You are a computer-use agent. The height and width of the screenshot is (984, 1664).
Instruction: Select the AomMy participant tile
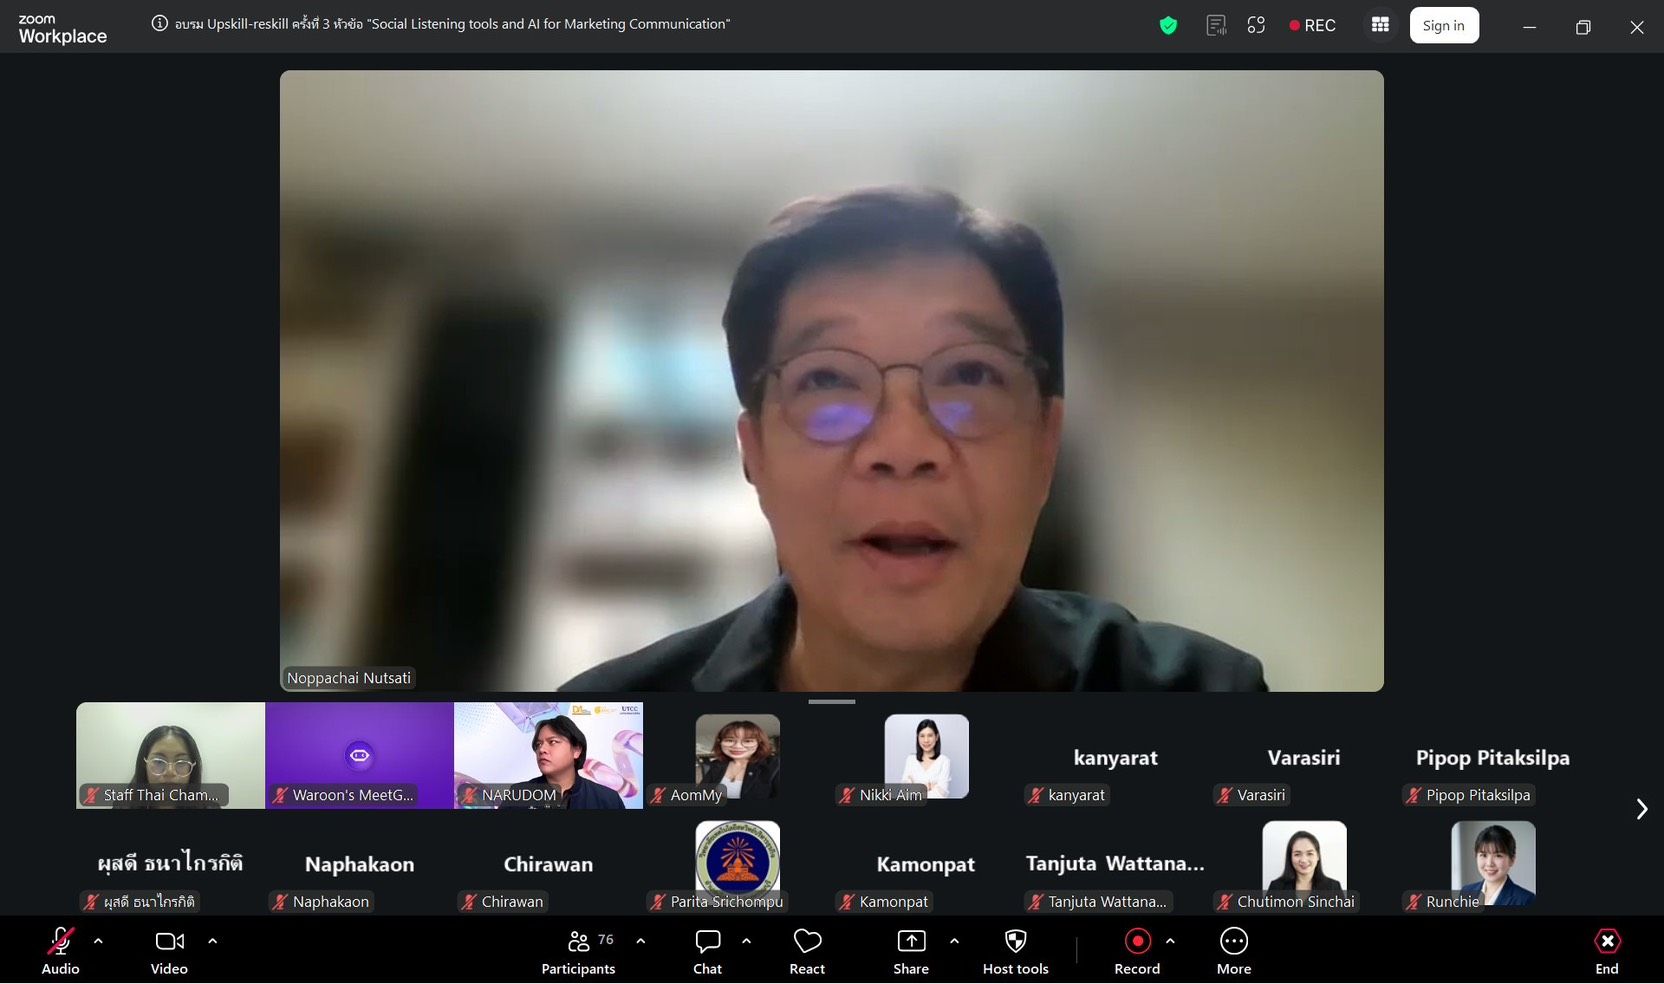737,755
